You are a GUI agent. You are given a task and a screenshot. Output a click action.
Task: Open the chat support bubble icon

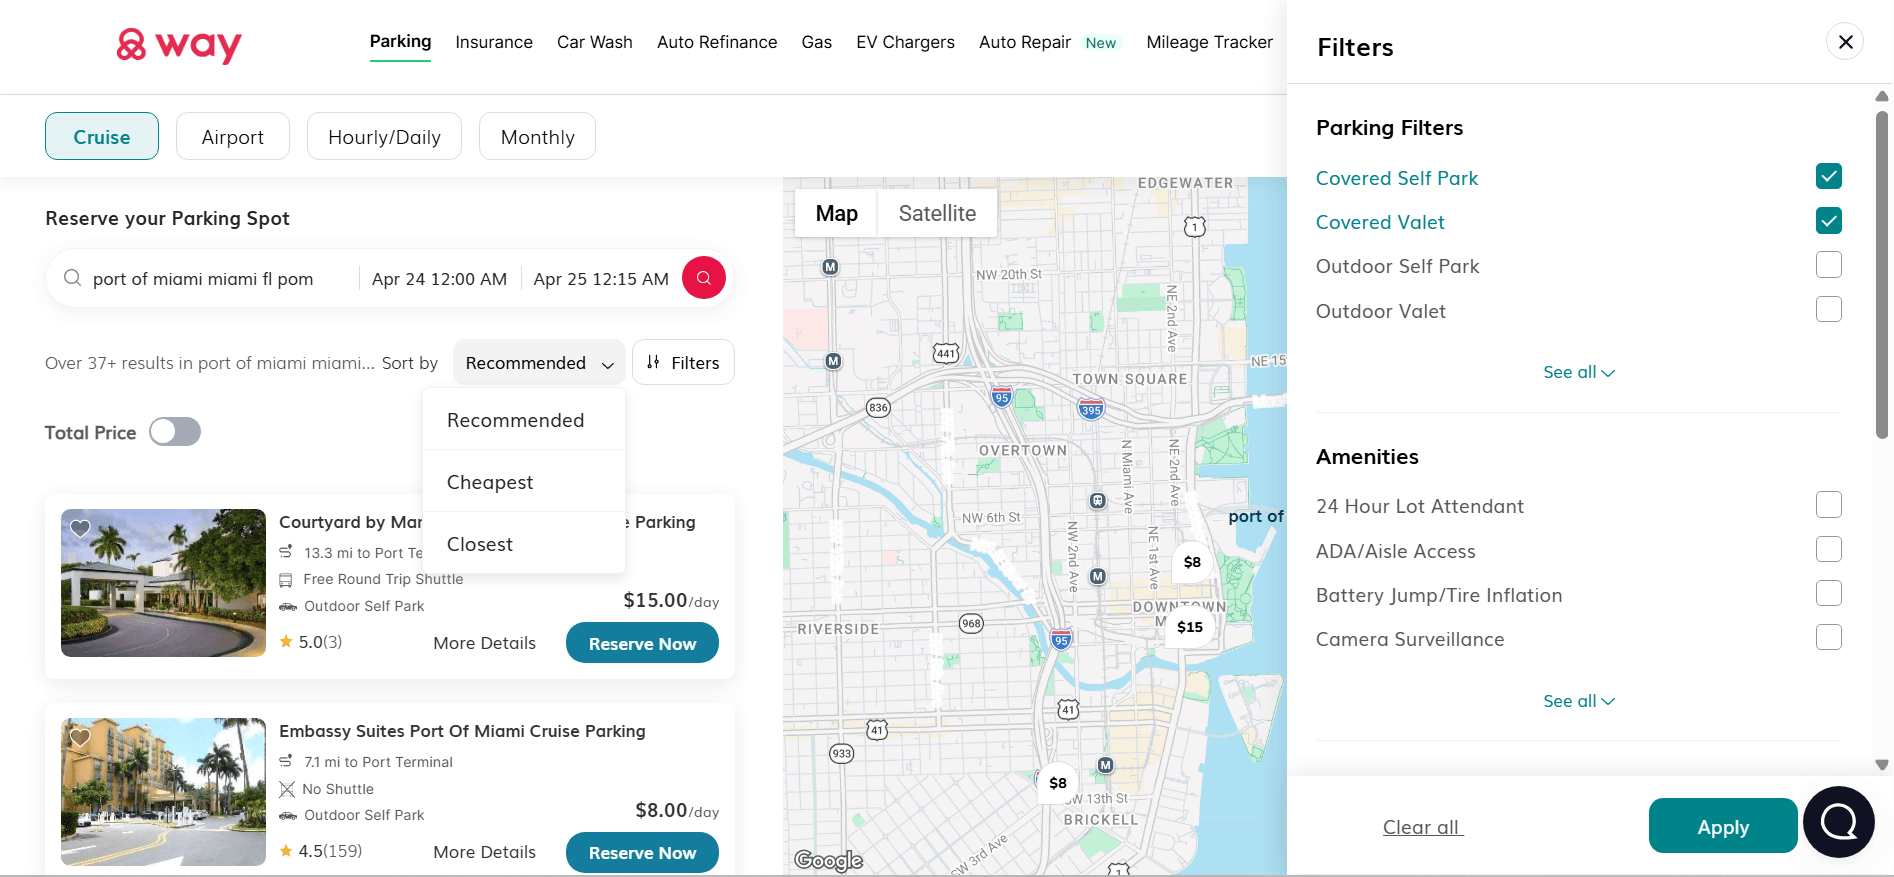tap(1838, 822)
